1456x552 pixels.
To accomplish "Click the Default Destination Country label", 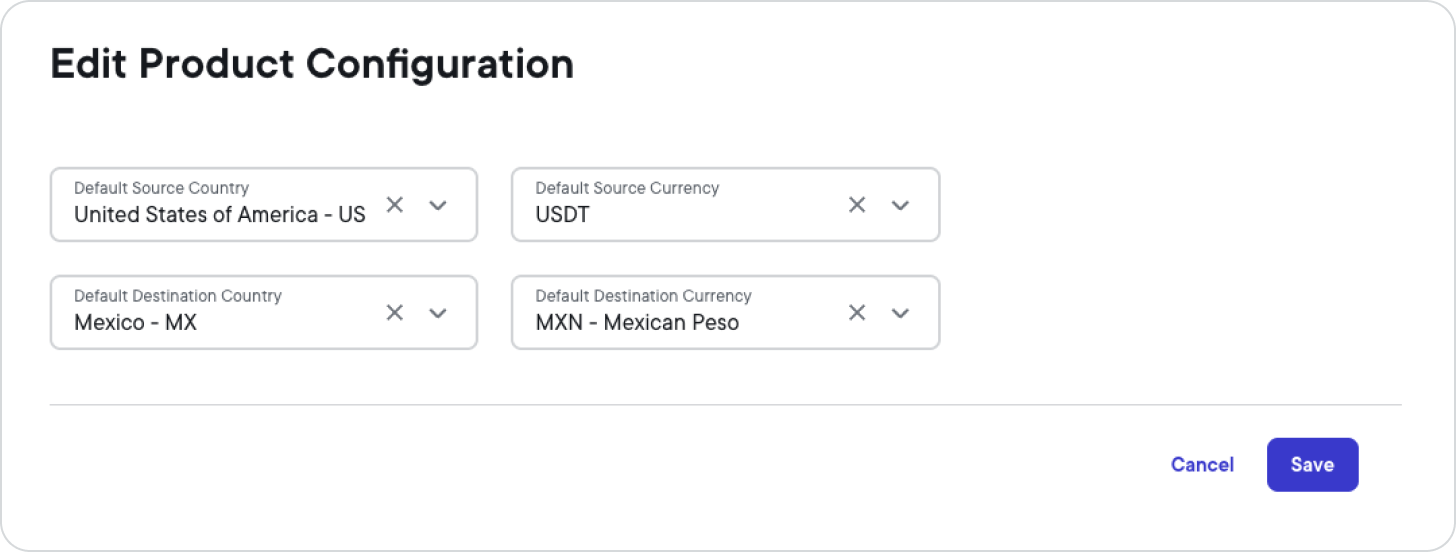I will (178, 296).
